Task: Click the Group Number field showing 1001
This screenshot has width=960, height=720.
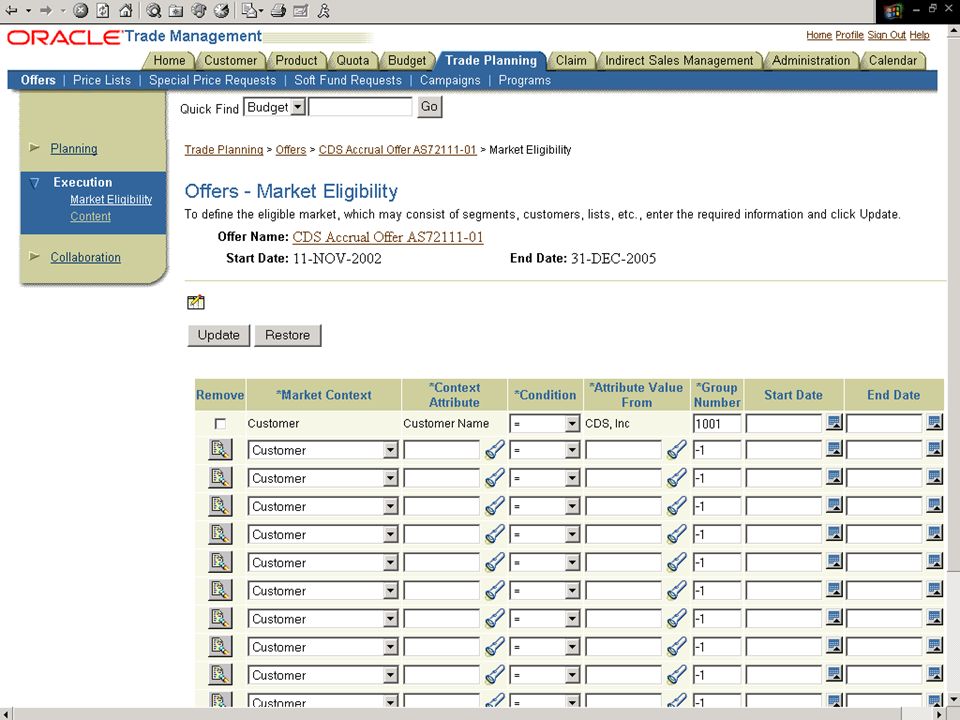Action: pyautogui.click(x=717, y=423)
